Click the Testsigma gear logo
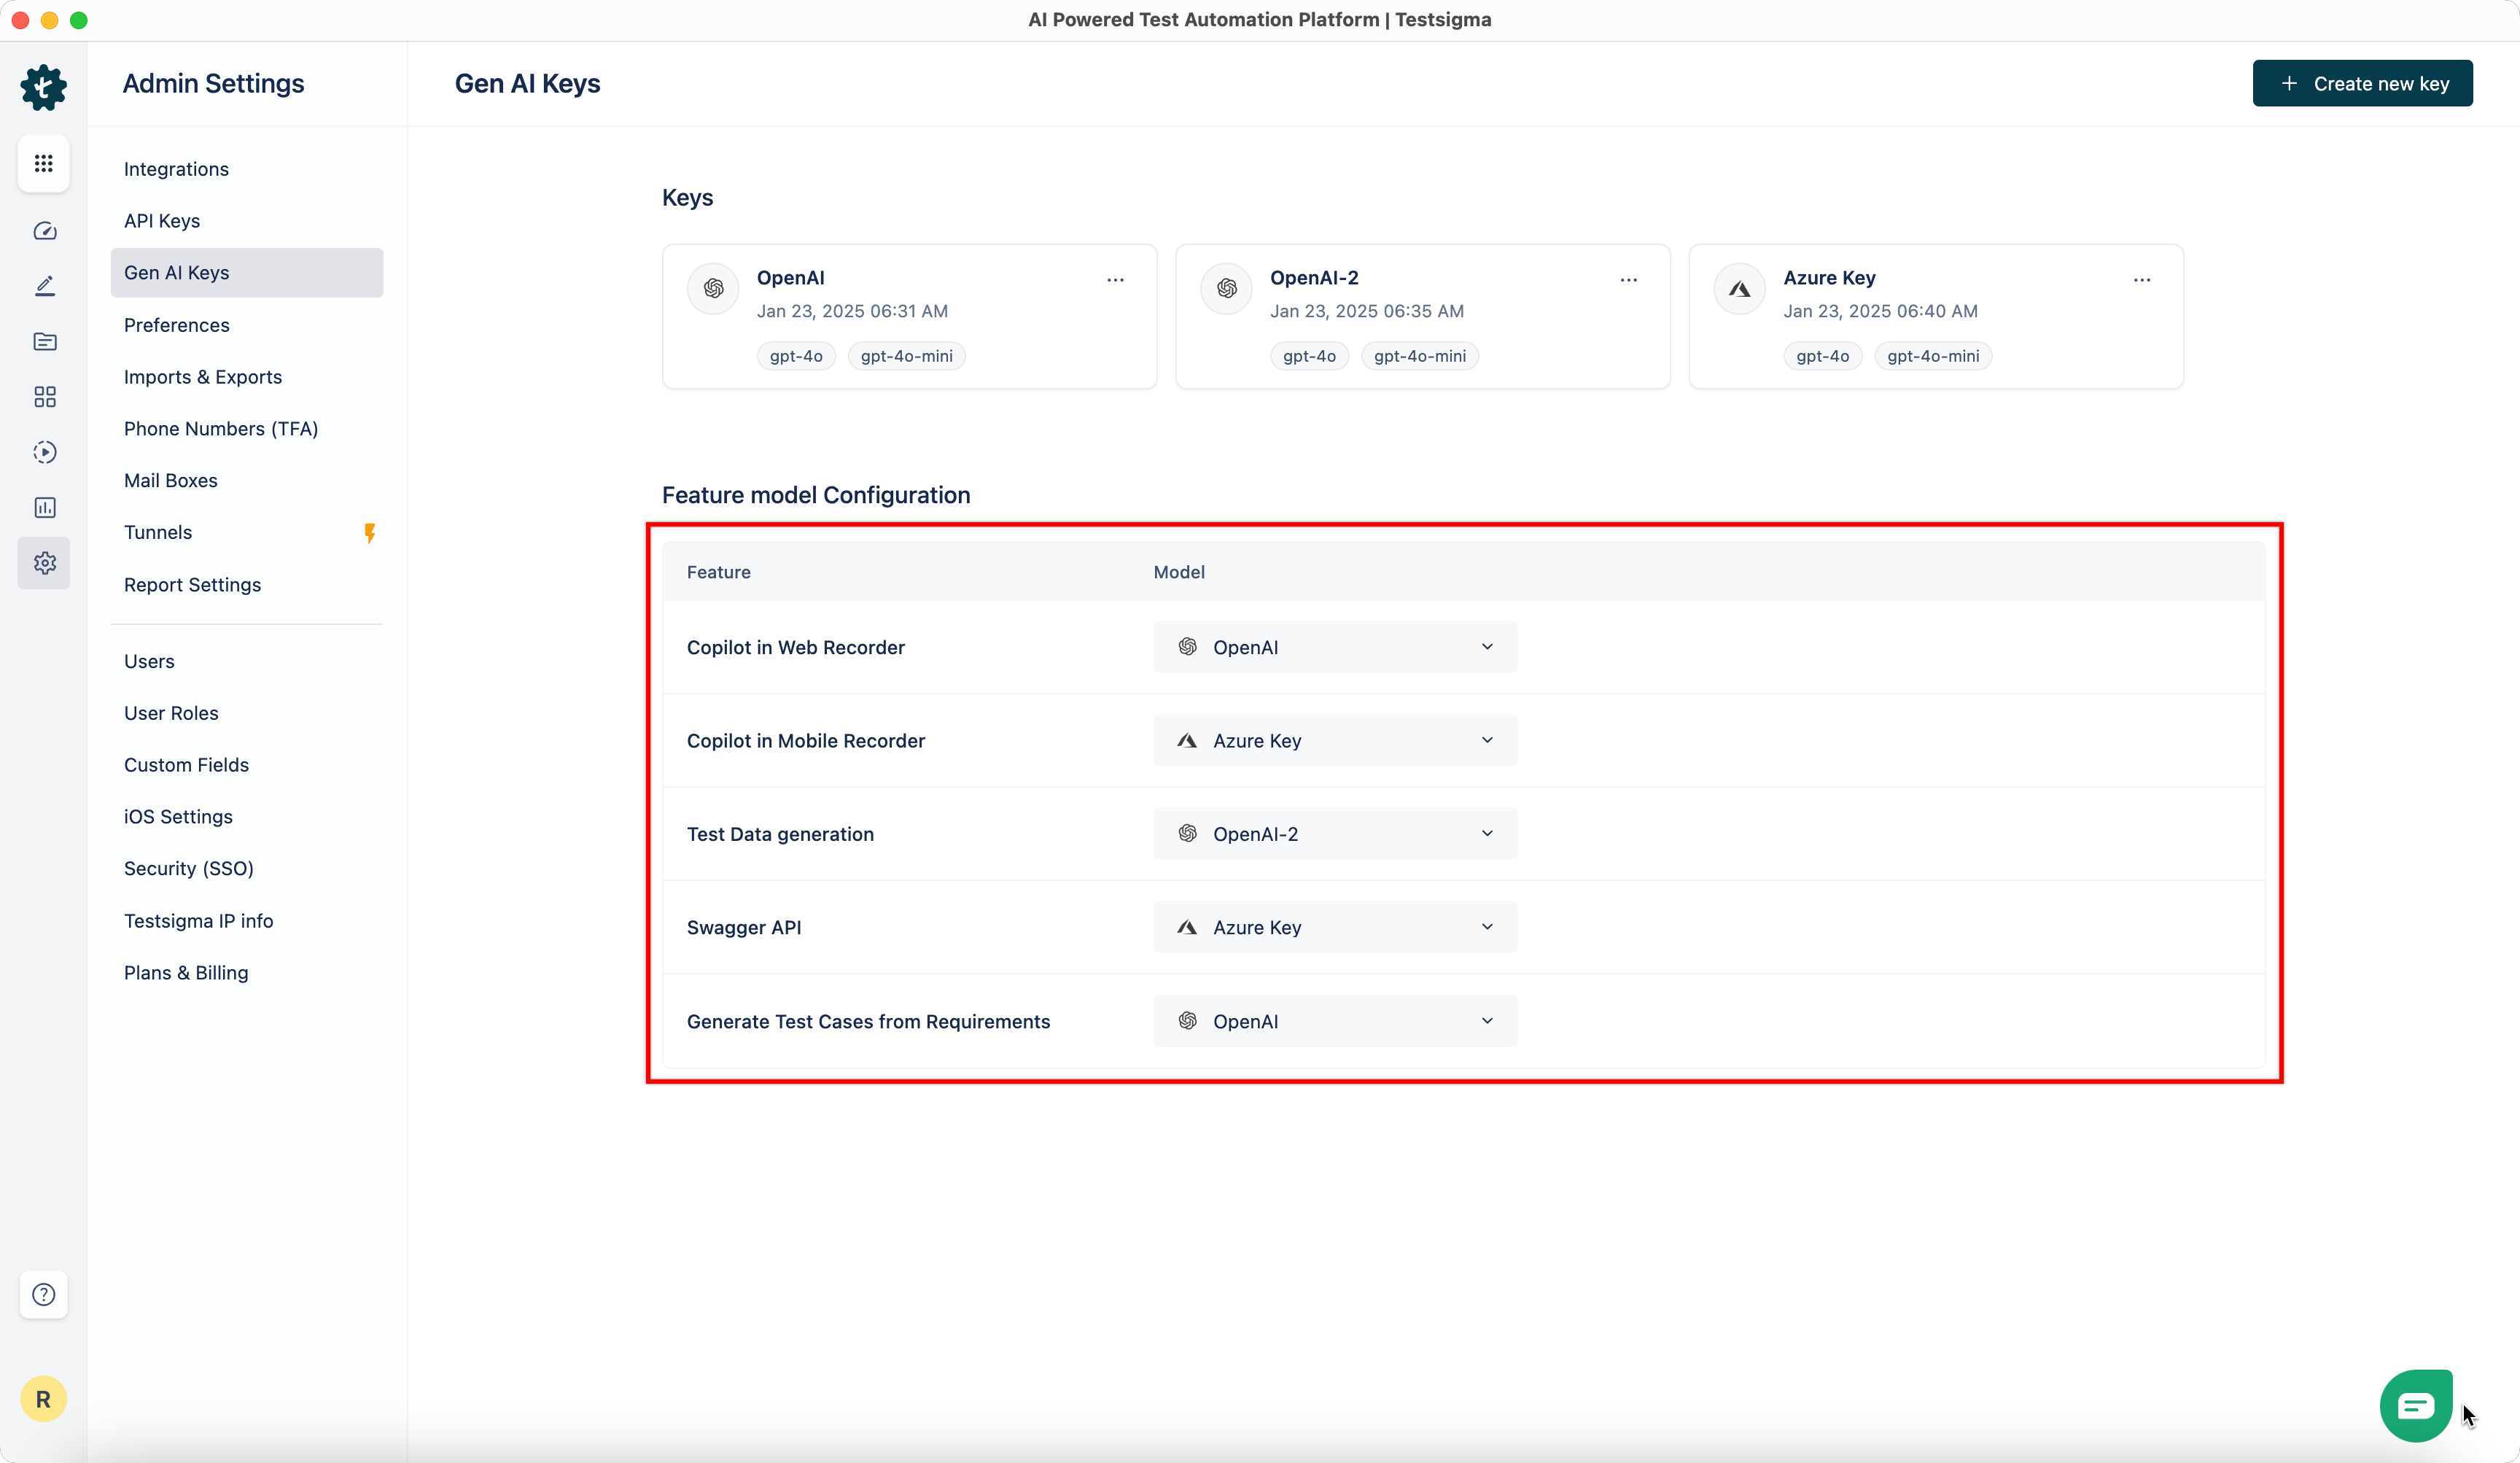This screenshot has height=1463, width=2520. (x=44, y=87)
